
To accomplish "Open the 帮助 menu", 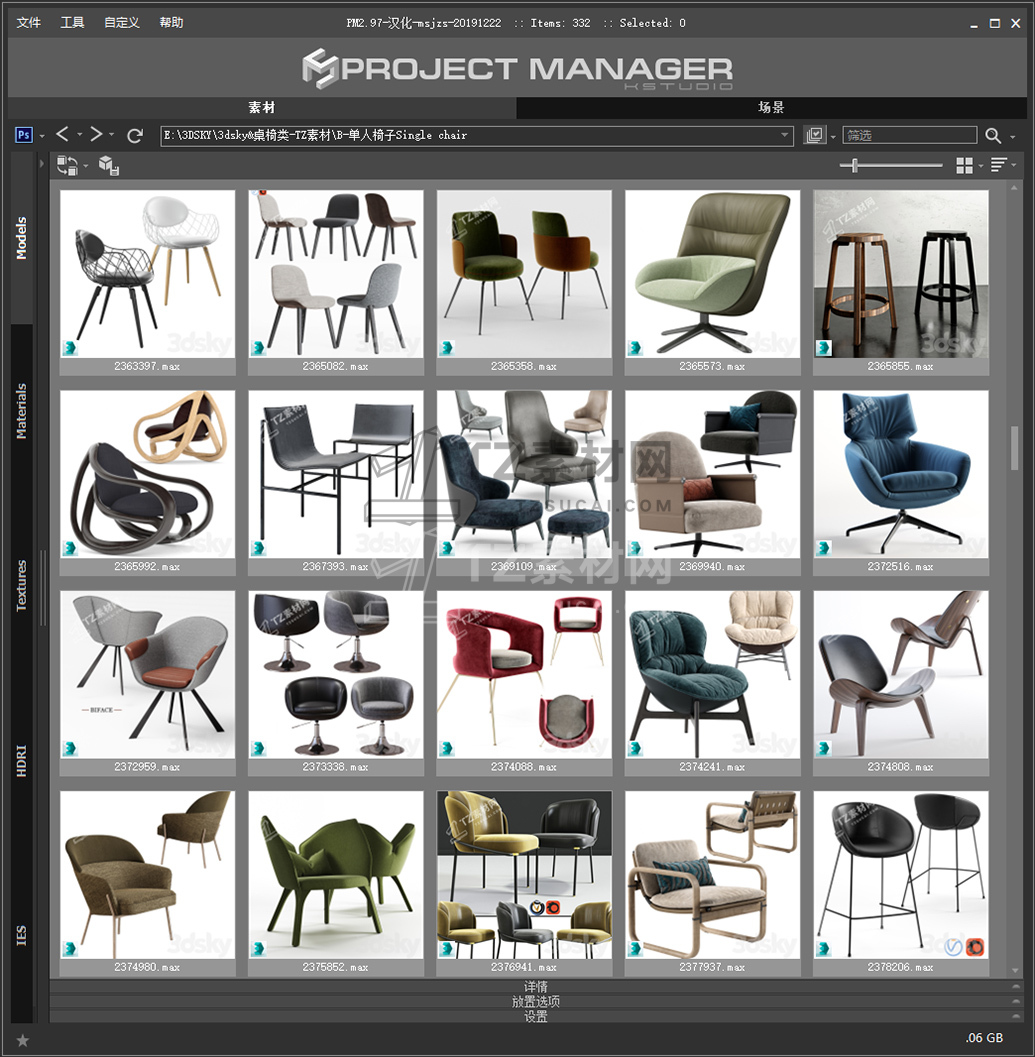I will 171,23.
